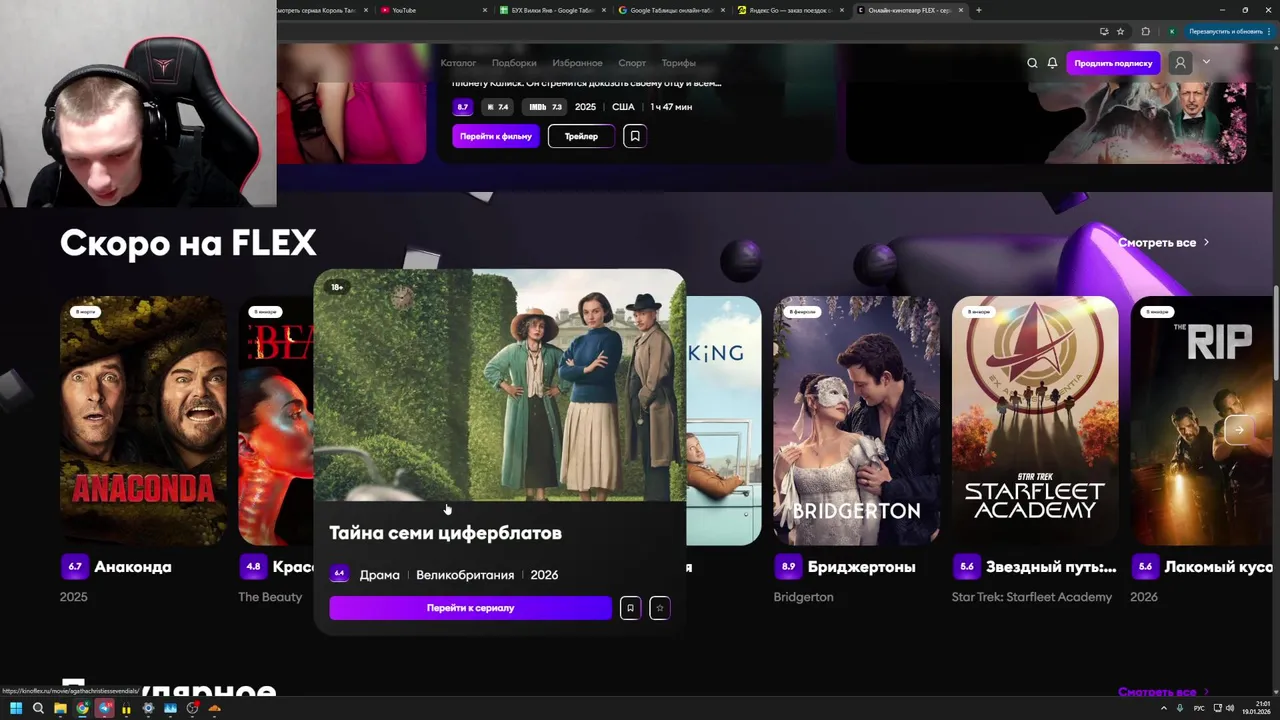Click the Анаконда title text

pyautogui.click(x=133, y=567)
